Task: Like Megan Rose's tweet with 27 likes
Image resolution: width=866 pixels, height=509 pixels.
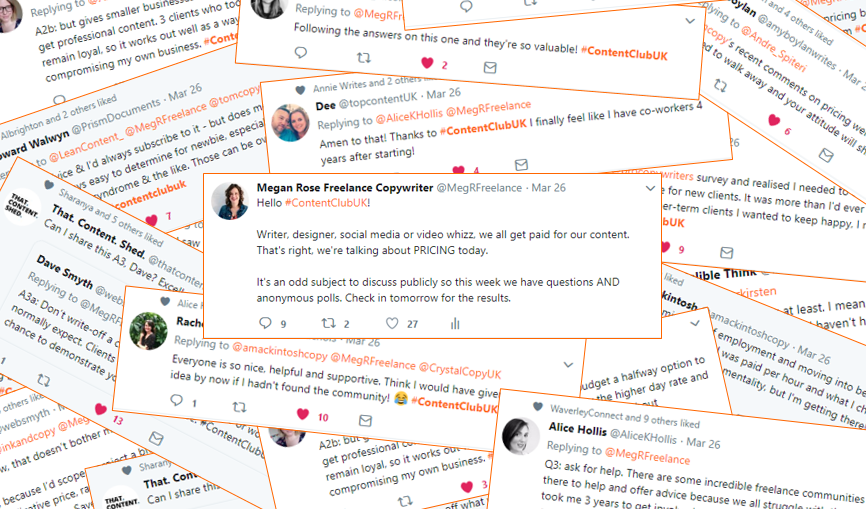Action: (392, 323)
